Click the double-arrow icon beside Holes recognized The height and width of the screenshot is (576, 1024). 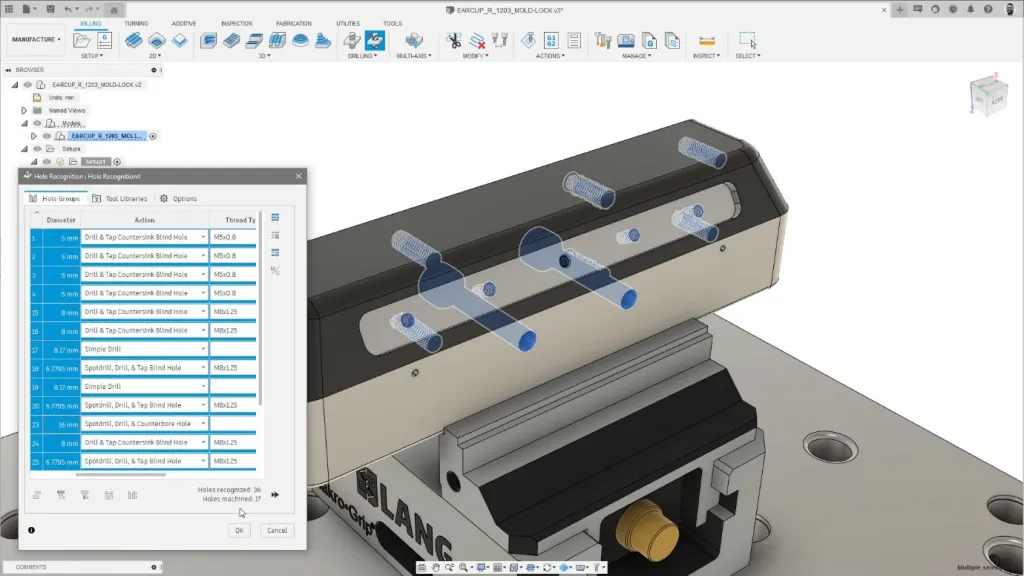(275, 494)
